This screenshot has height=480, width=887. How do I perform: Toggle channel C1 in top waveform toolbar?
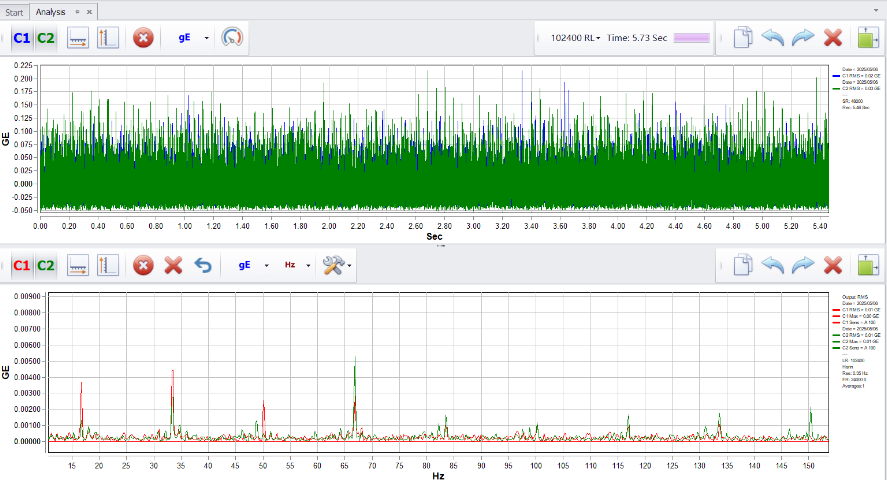coord(21,38)
